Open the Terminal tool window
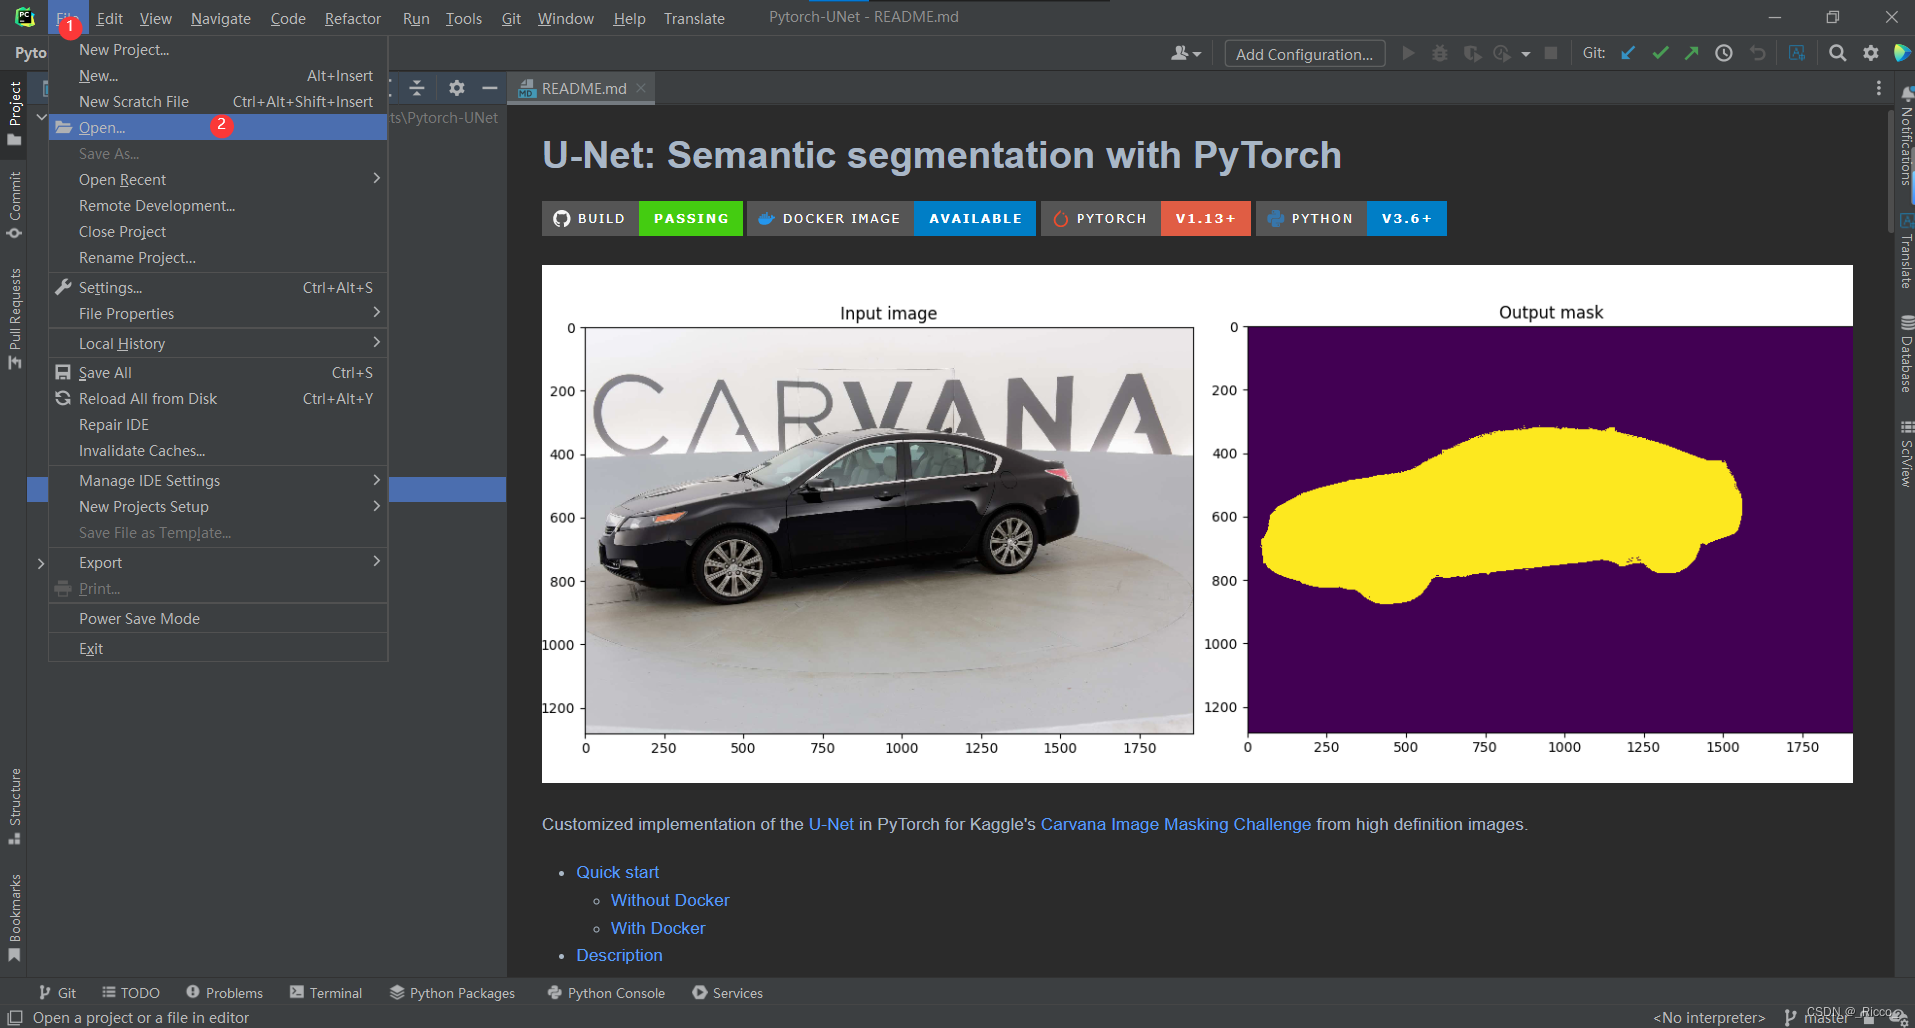Image resolution: width=1915 pixels, height=1028 pixels. coord(326,992)
